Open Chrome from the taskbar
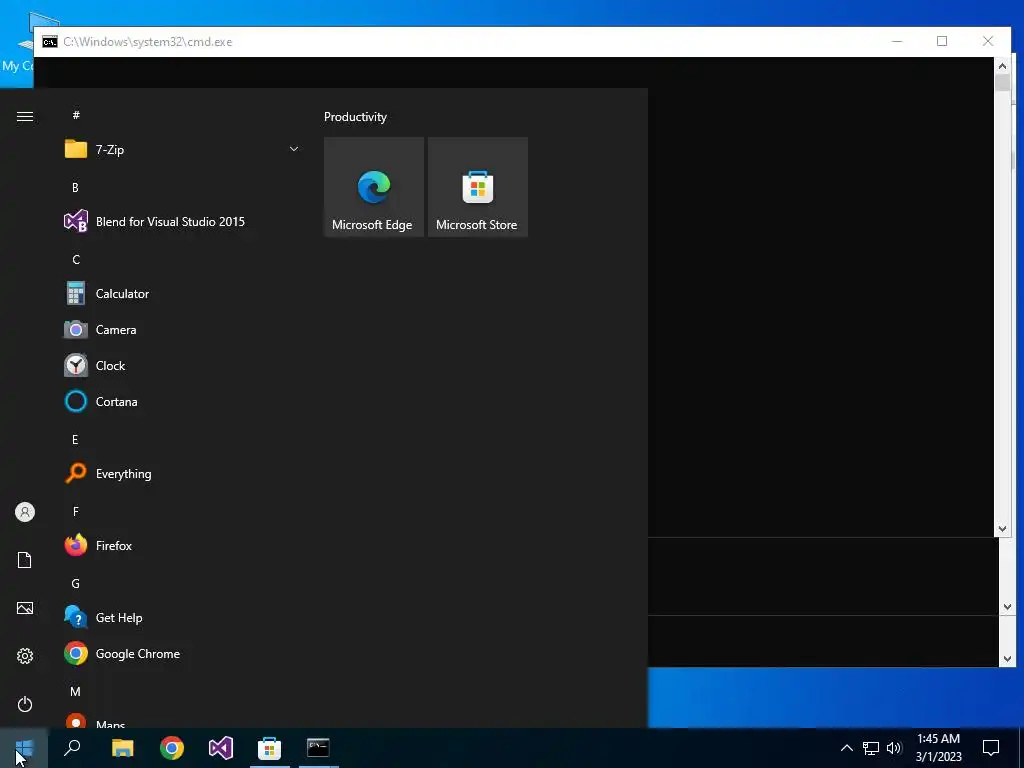Image resolution: width=1024 pixels, height=768 pixels. click(172, 748)
